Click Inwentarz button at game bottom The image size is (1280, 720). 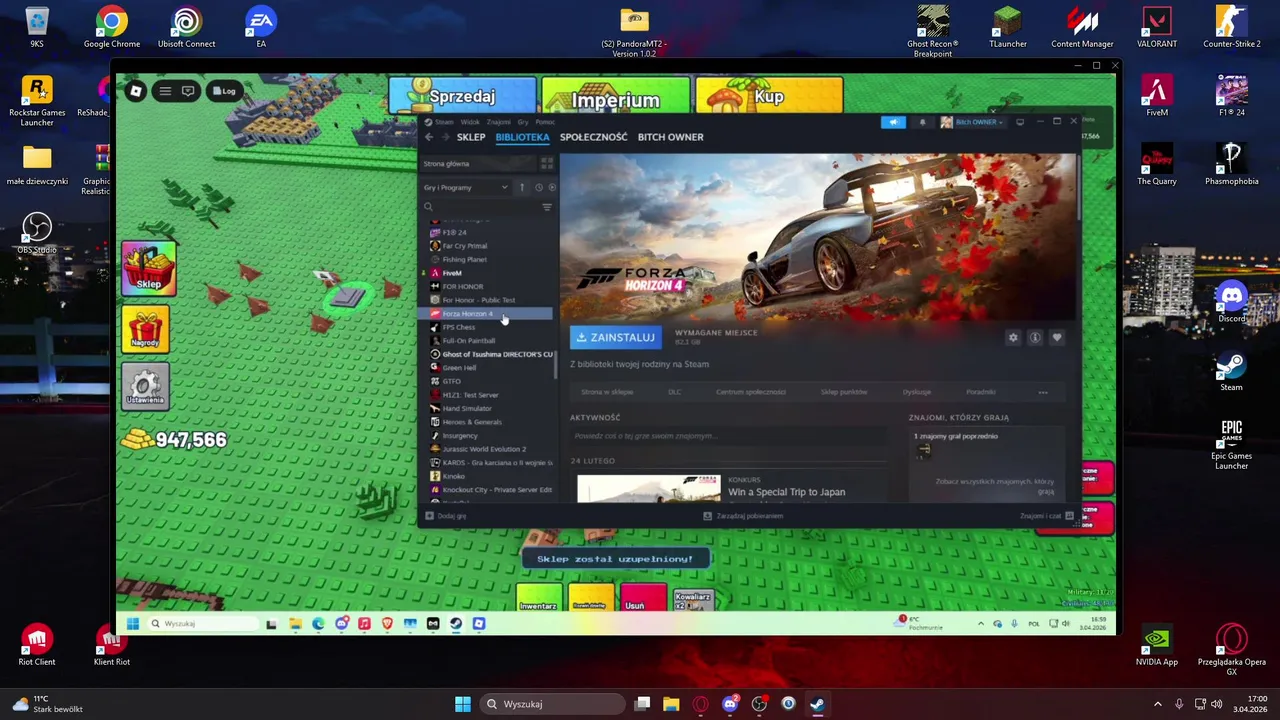tap(538, 599)
